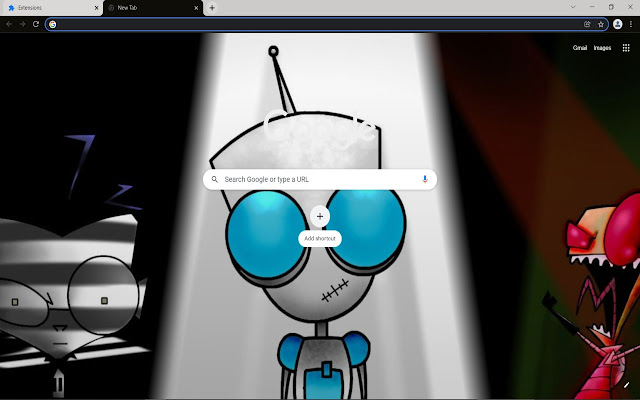Share this page icon in address bar
The width and height of the screenshot is (640, 400).
[x=587, y=24]
